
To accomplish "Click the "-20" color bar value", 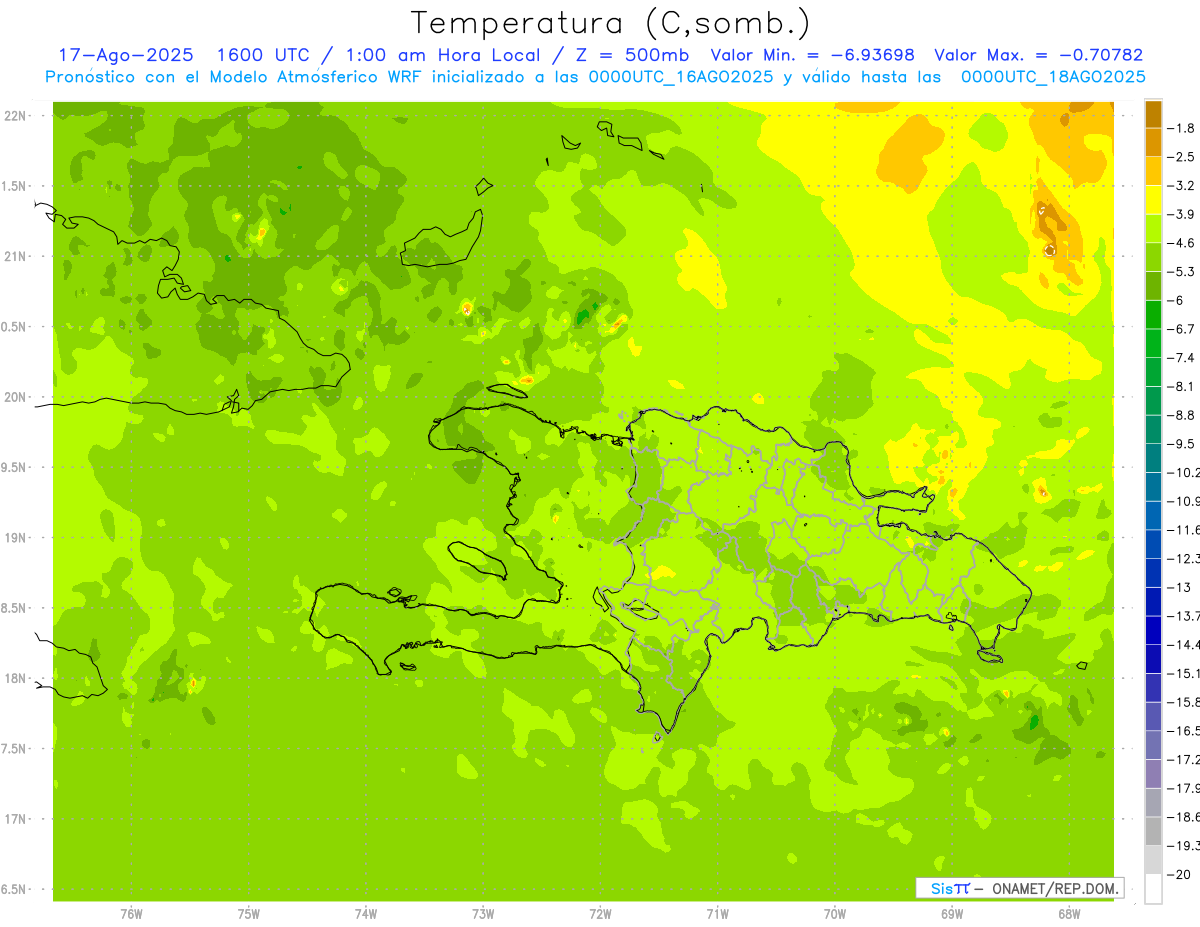I will pos(1179,875).
